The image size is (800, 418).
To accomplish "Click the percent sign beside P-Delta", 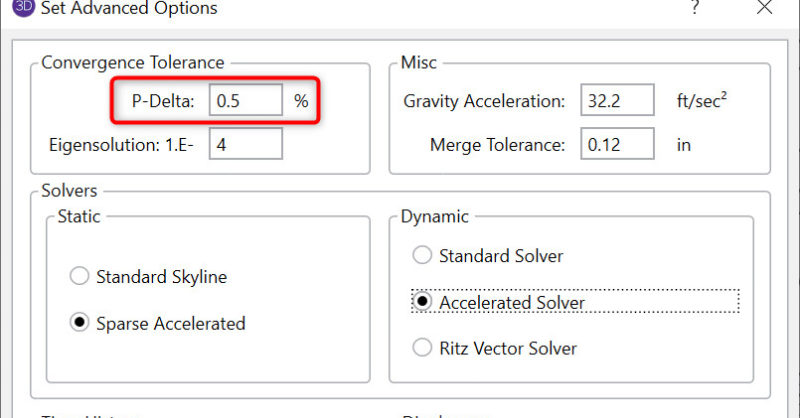I will point(301,101).
